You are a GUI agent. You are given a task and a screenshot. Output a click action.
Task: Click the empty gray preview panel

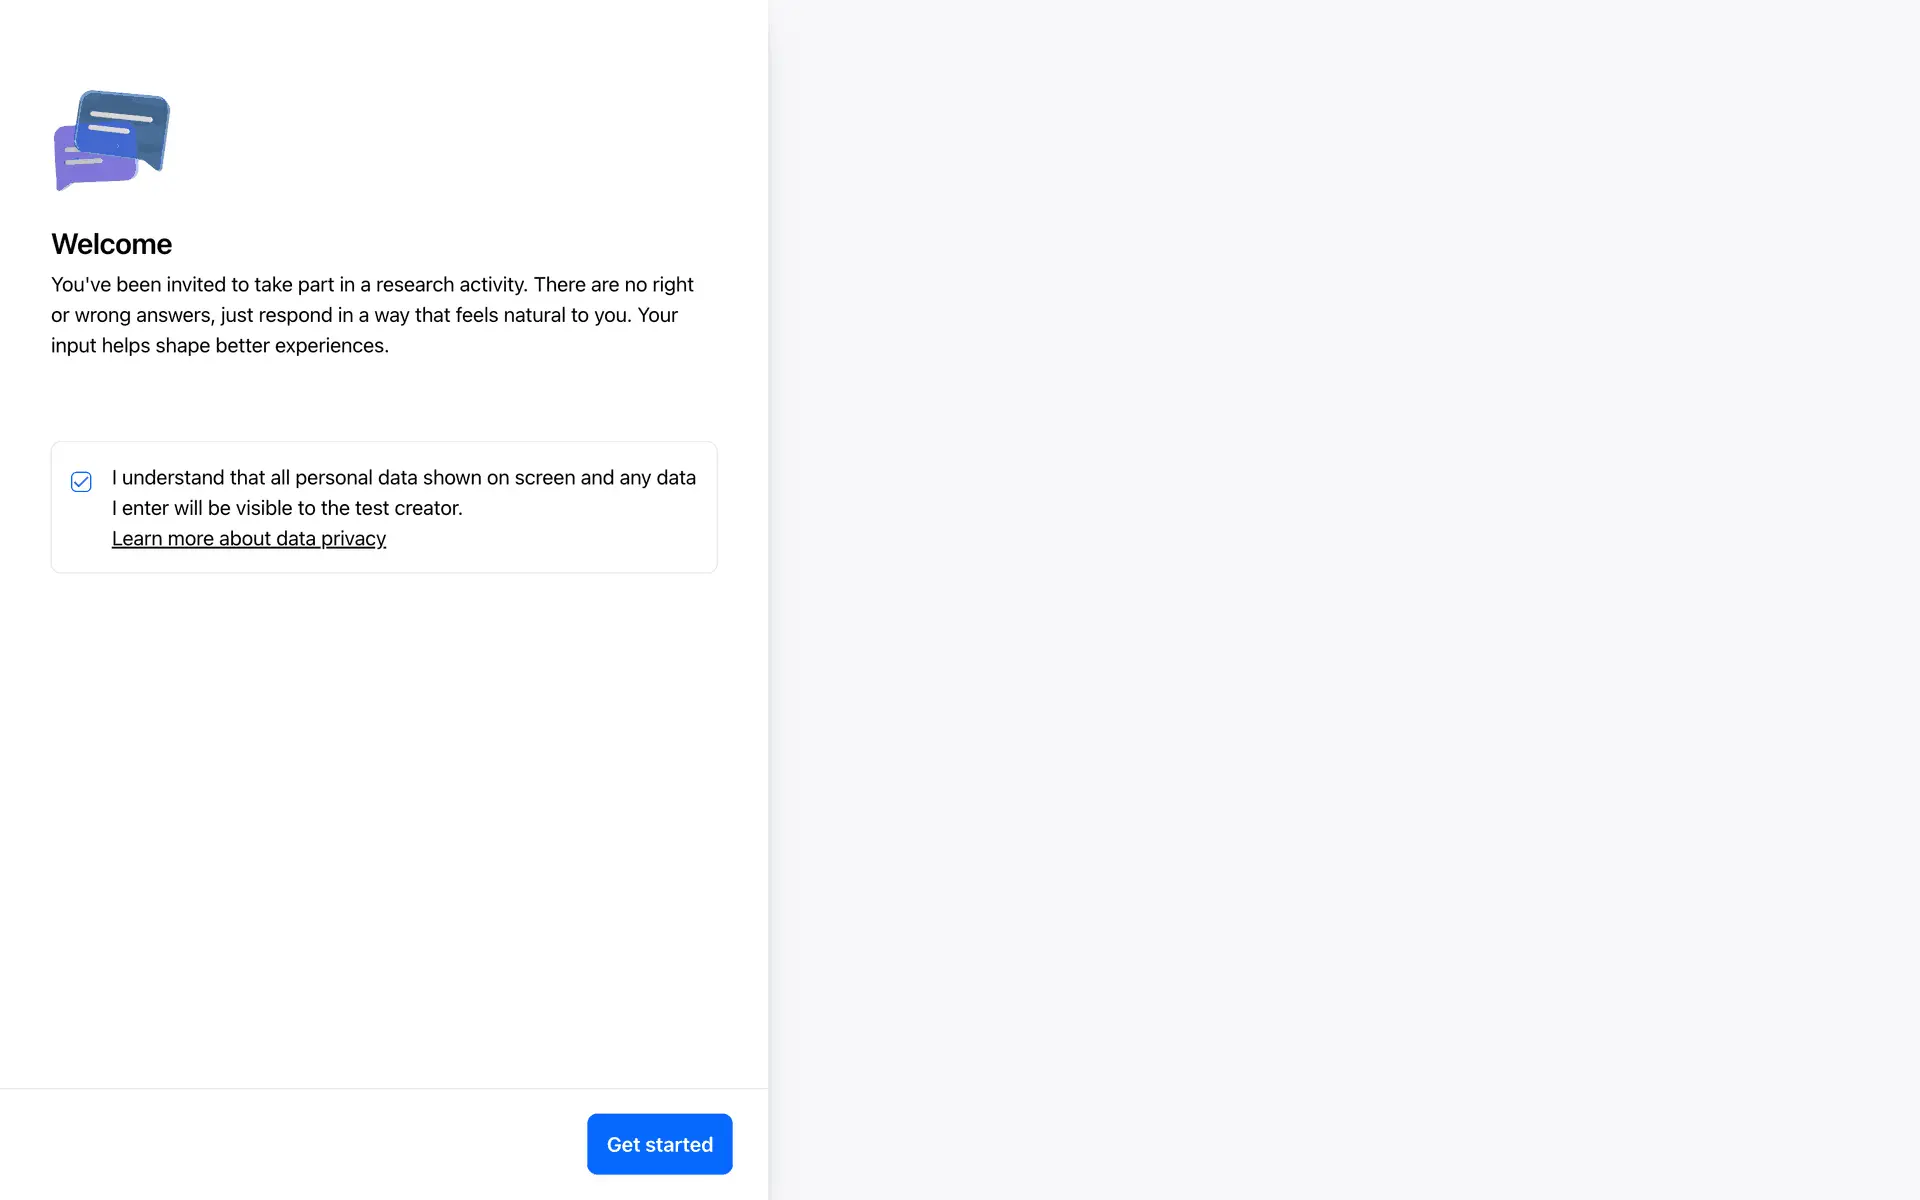1344,600
